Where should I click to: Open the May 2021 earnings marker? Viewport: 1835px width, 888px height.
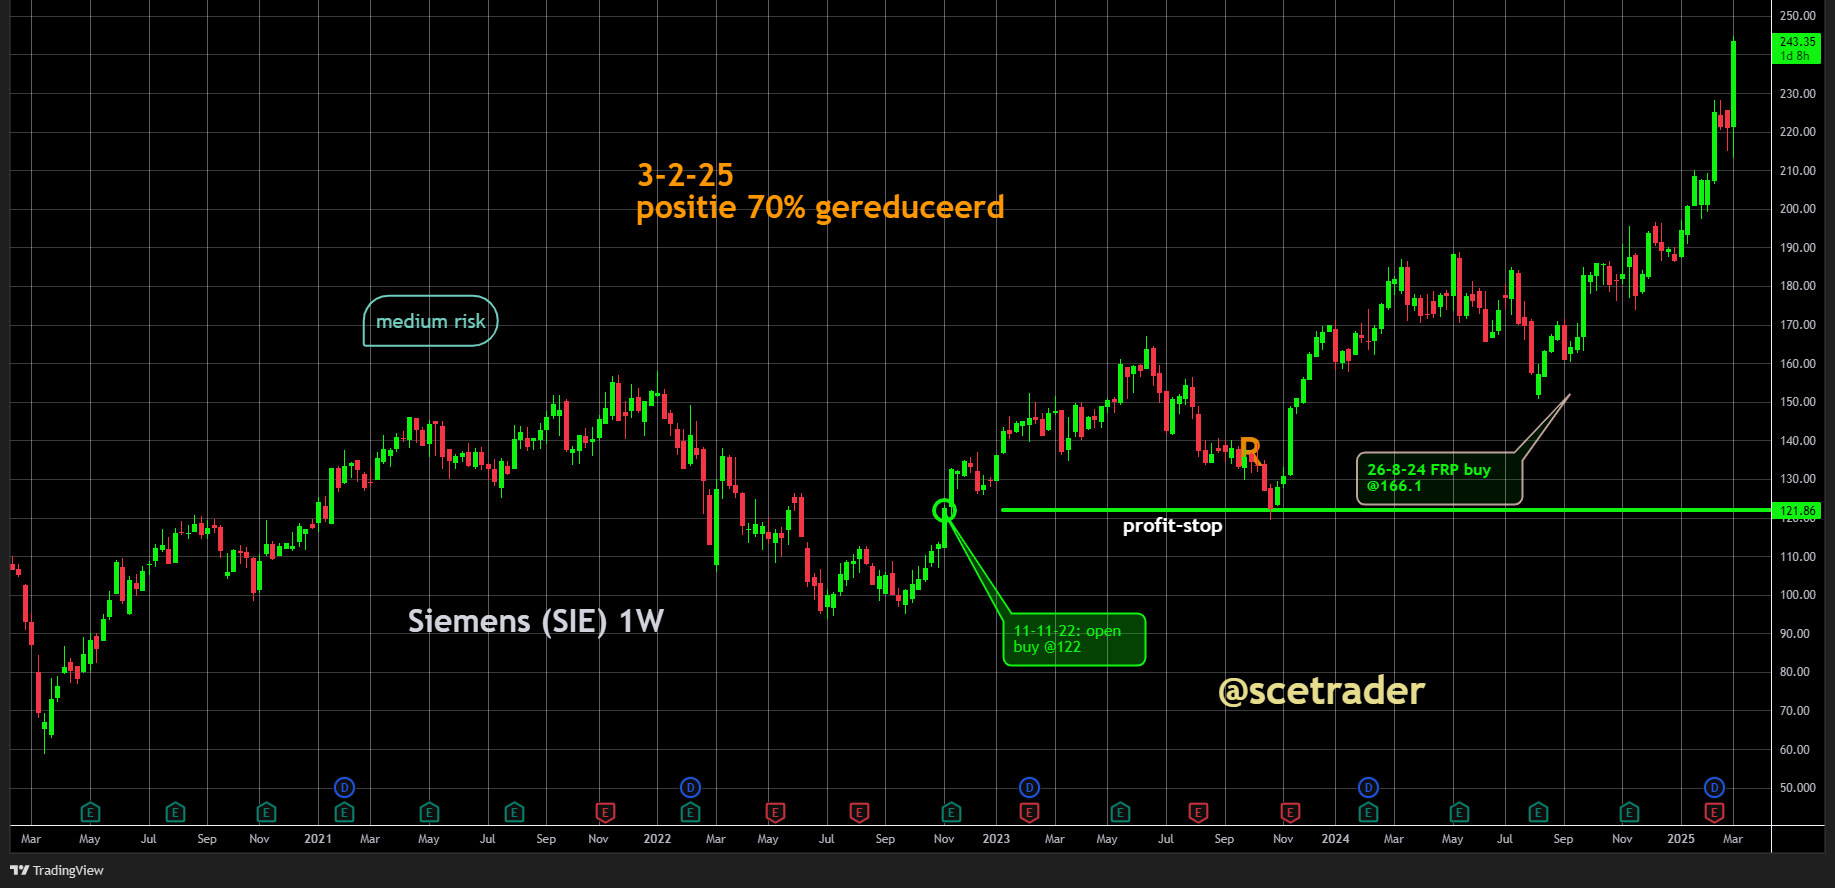[429, 812]
